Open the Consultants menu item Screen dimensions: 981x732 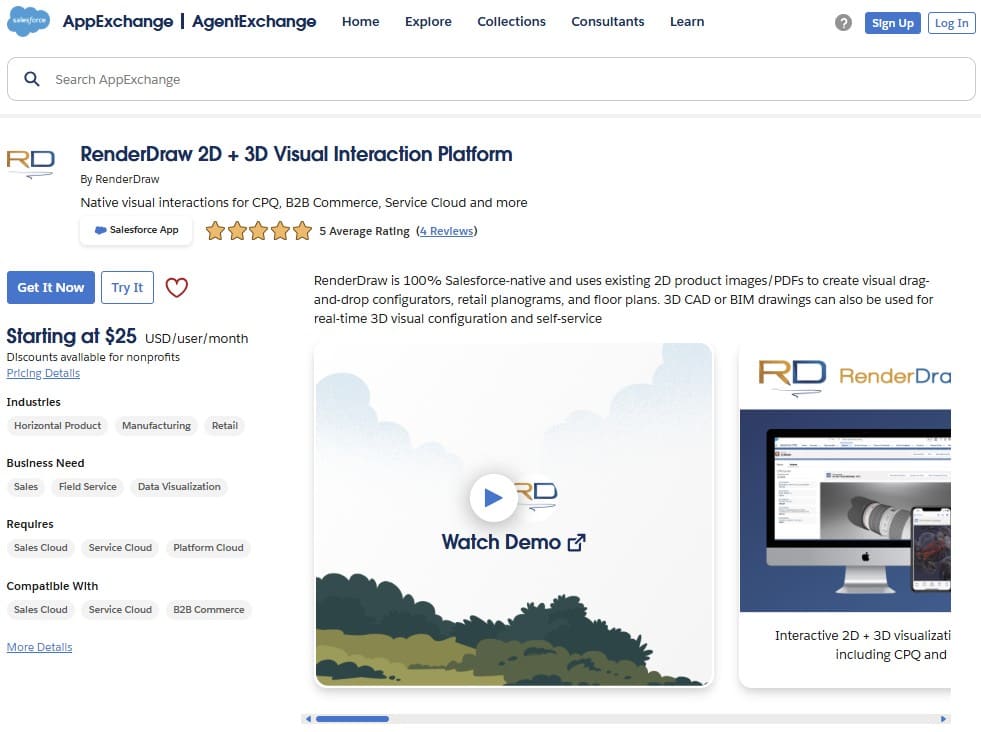pyautogui.click(x=607, y=22)
